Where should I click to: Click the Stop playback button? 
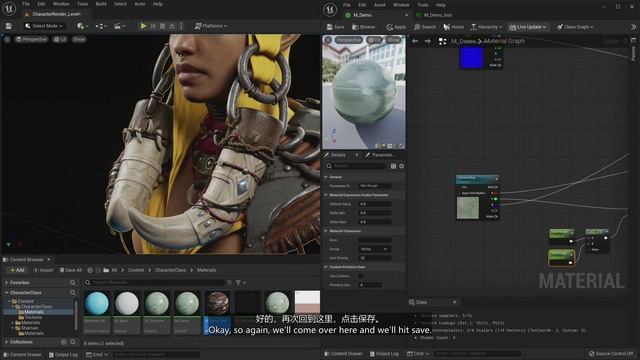tap(162, 26)
